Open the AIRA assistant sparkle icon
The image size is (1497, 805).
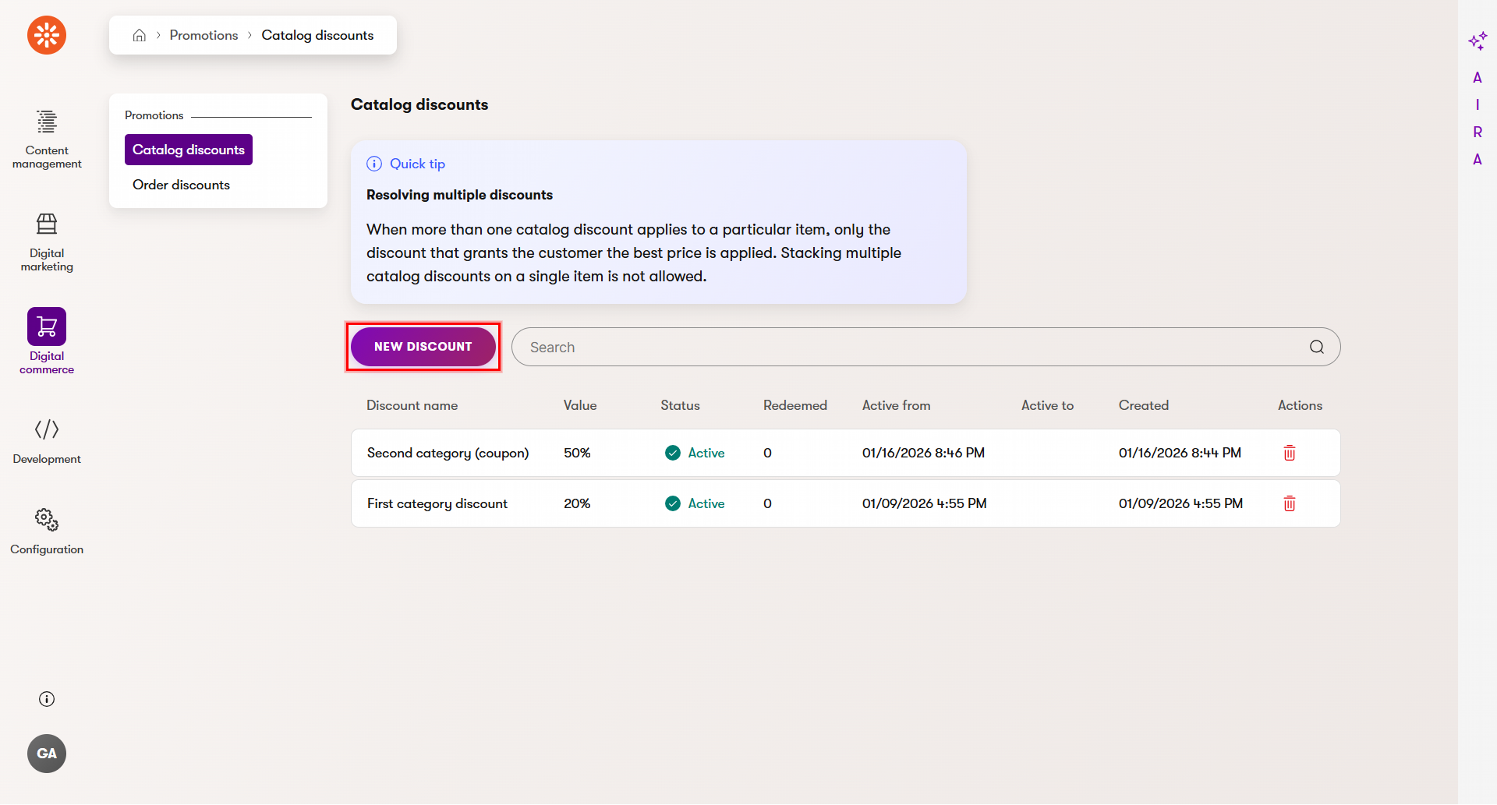point(1477,41)
